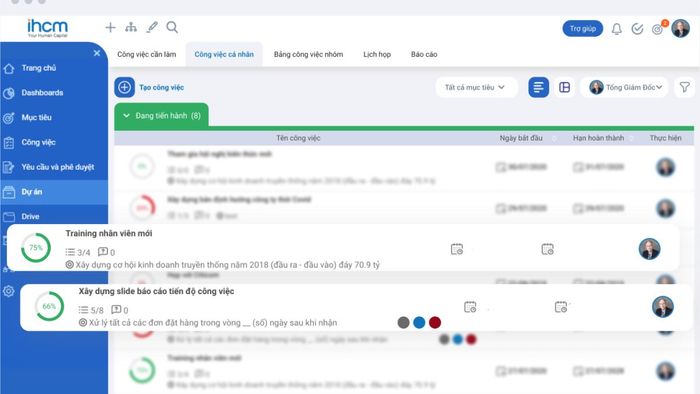Select the blue color dot
This screenshot has height=394, width=700.
point(419,323)
